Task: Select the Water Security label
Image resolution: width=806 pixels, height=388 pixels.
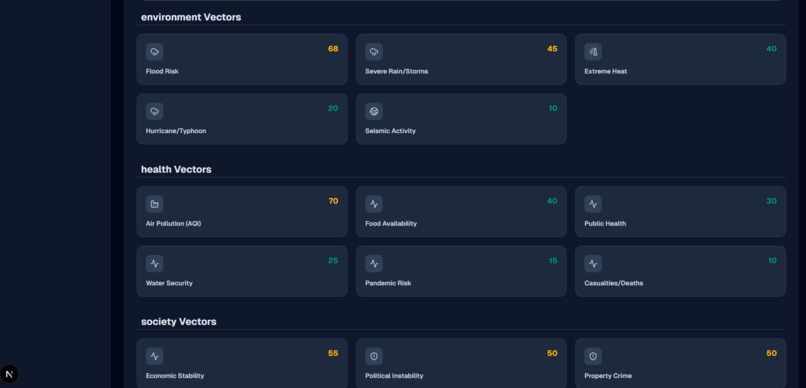Action: pyautogui.click(x=169, y=283)
